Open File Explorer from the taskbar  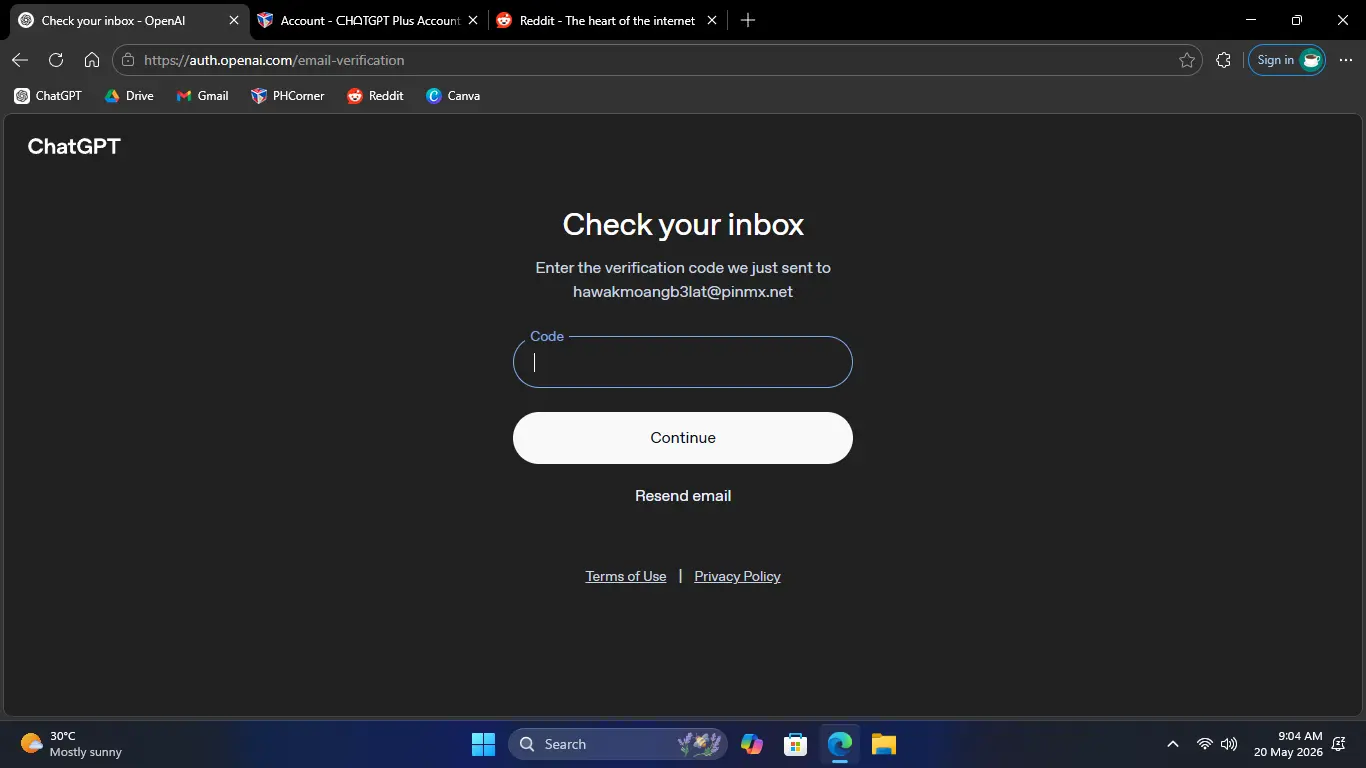(883, 744)
